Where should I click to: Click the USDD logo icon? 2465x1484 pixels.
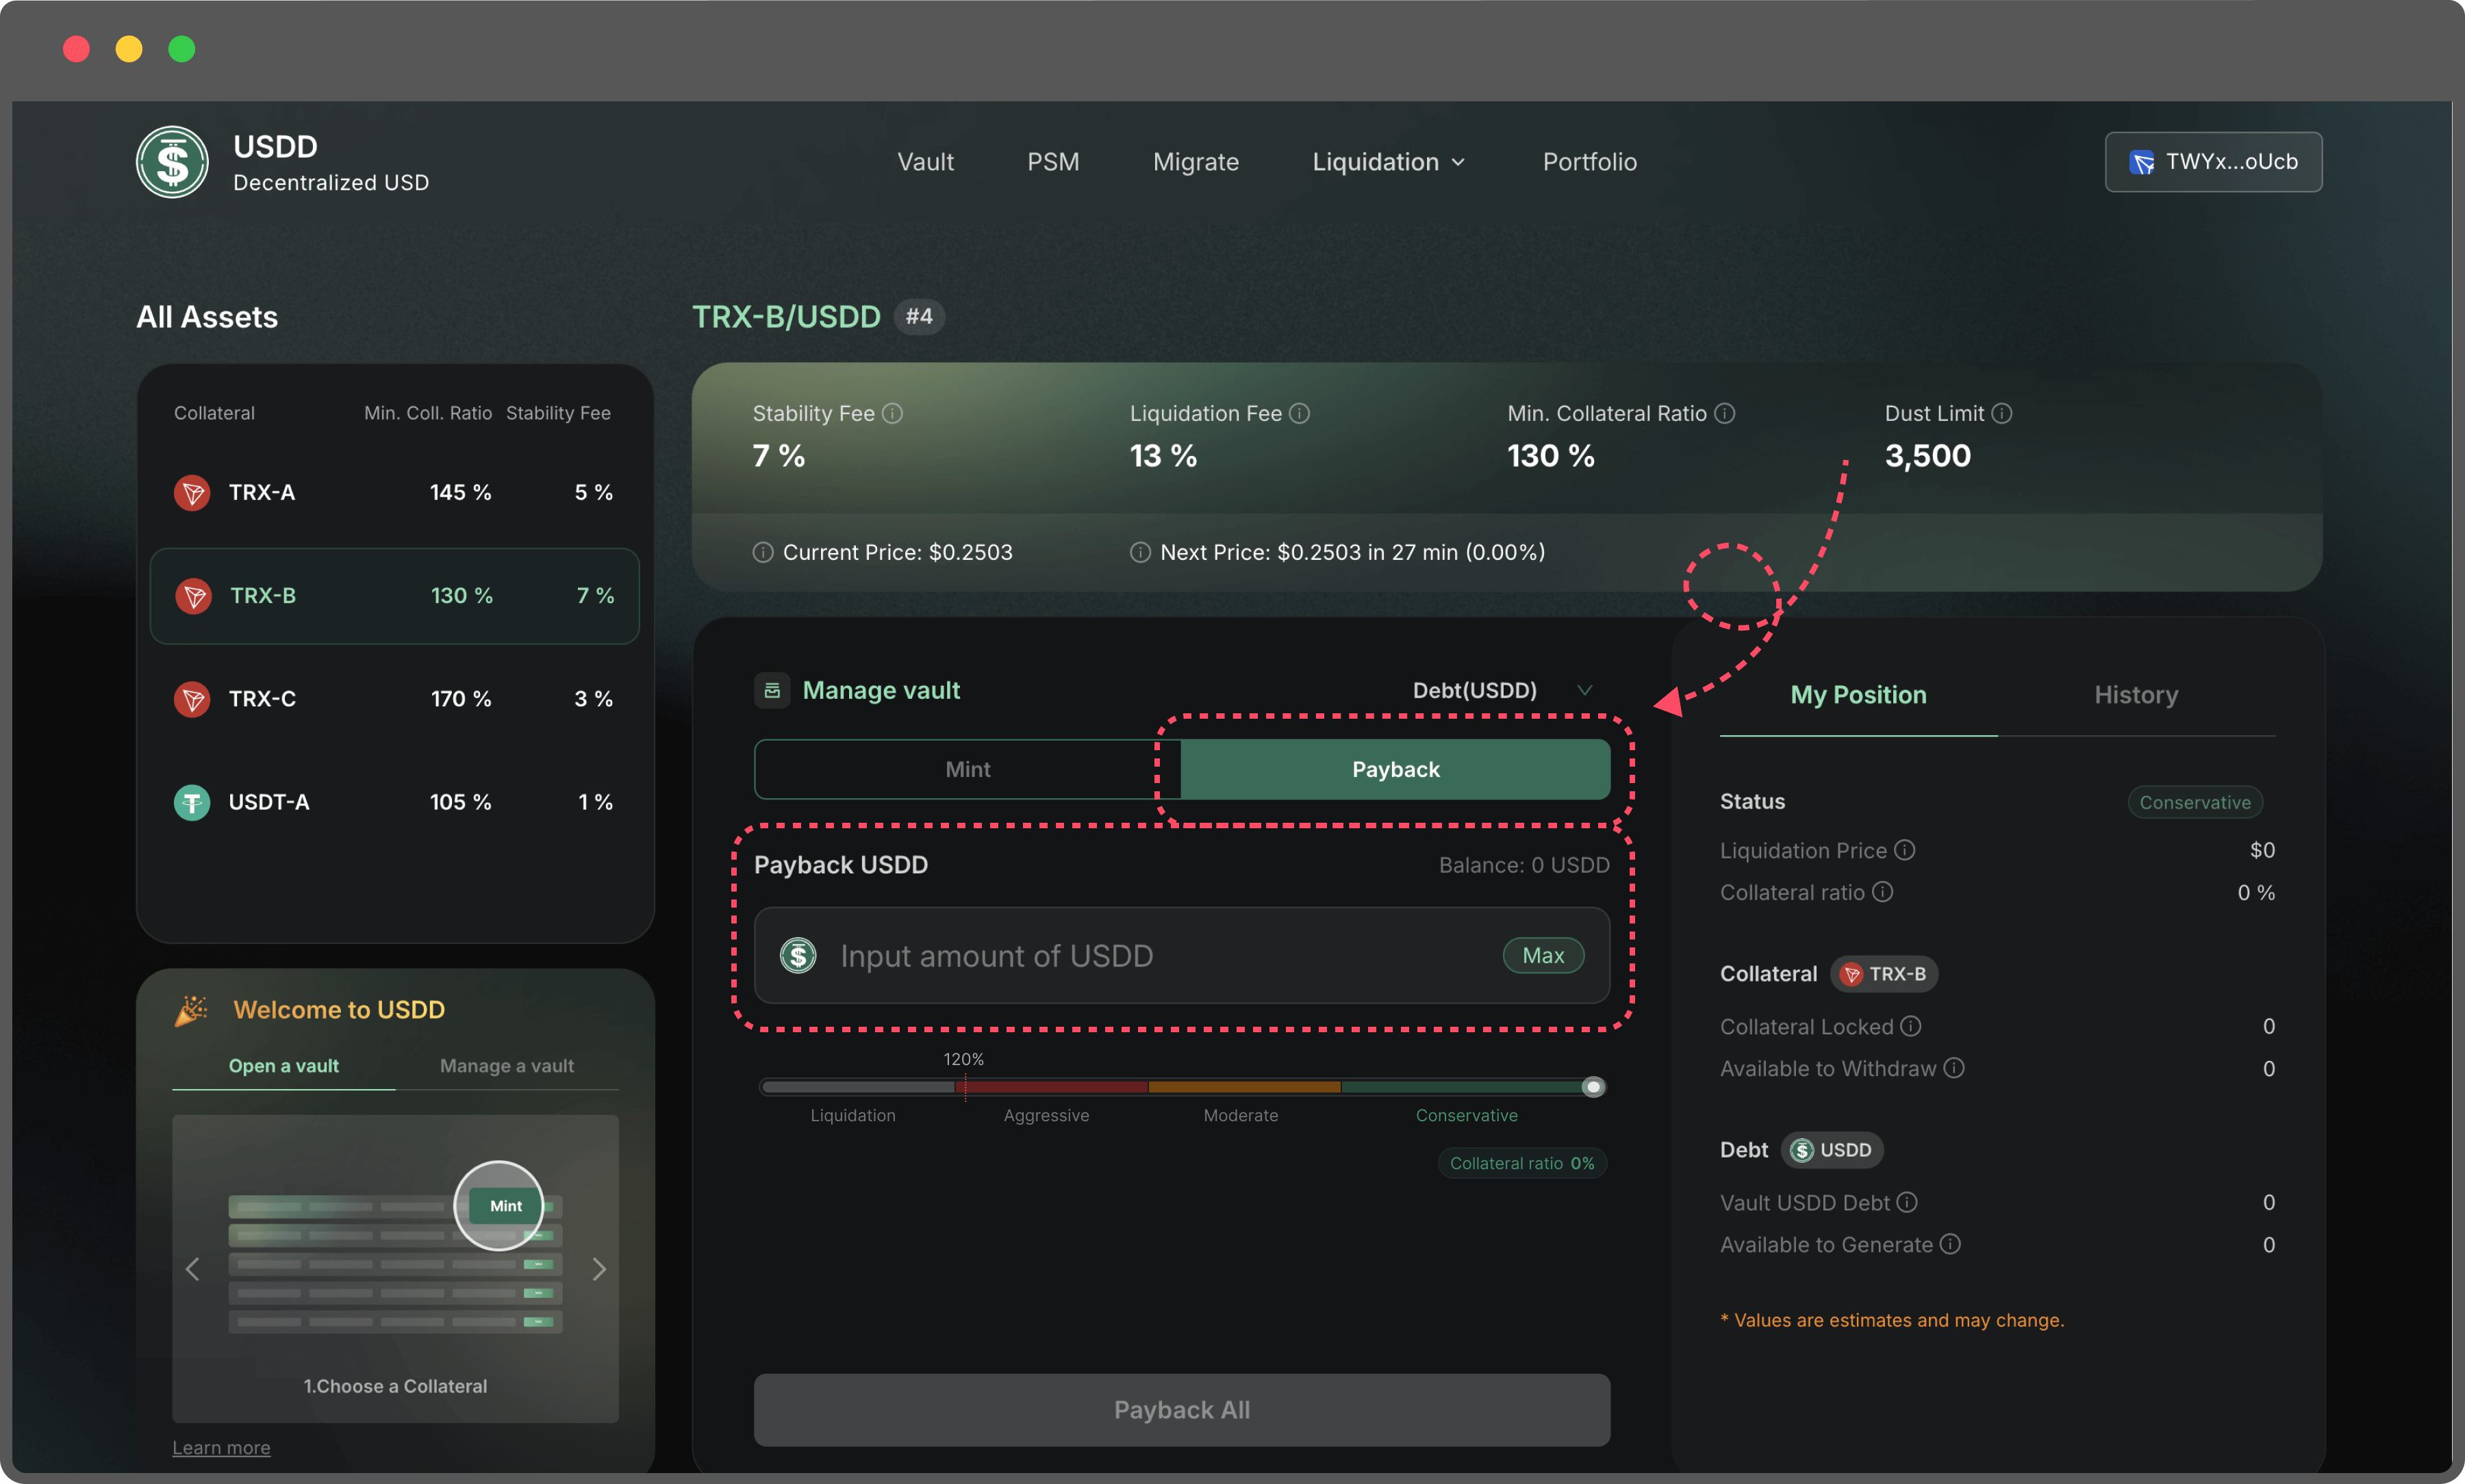172,162
